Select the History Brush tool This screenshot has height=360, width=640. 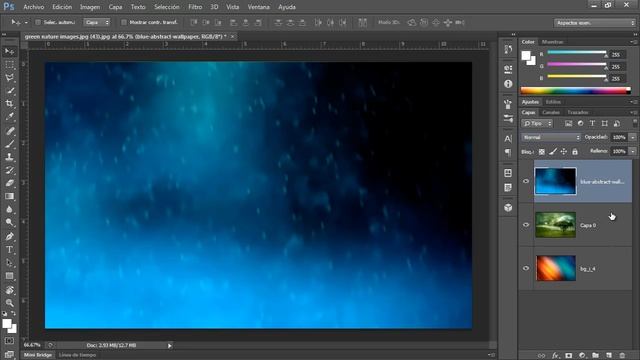coord(9,170)
